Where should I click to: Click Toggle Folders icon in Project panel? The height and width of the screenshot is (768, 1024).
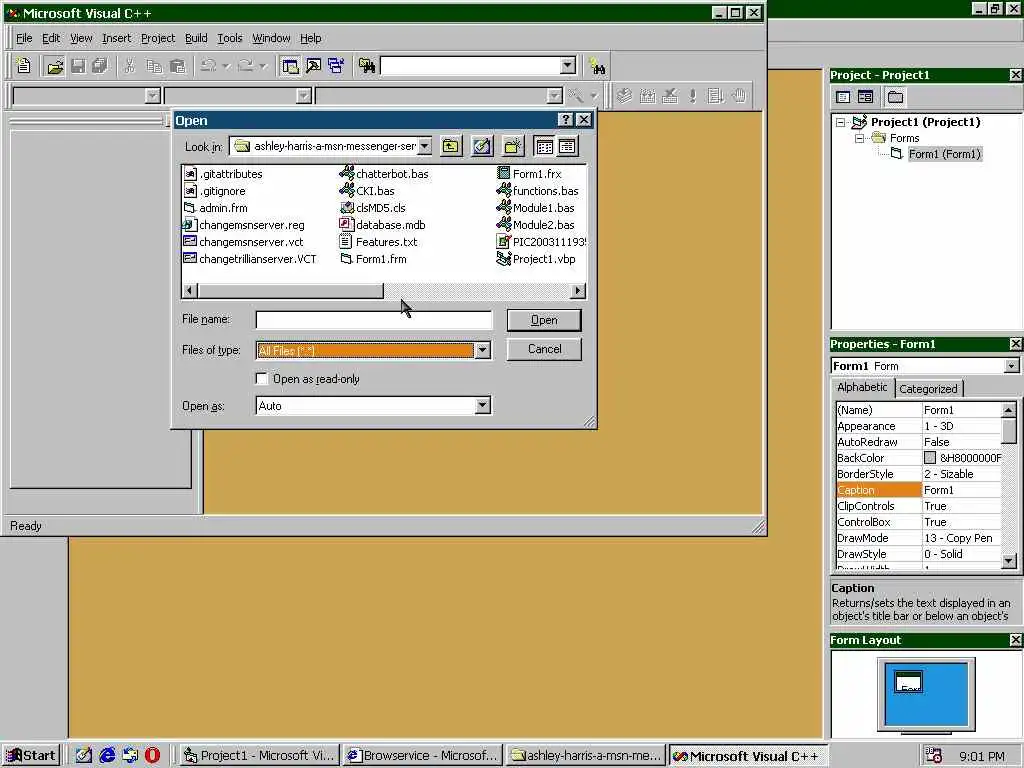[x=895, y=97]
